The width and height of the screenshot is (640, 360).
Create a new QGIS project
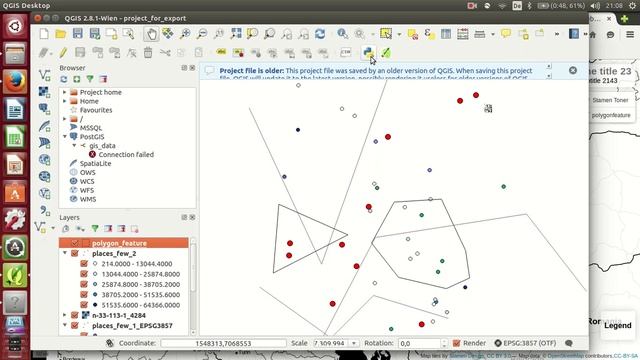point(44,34)
